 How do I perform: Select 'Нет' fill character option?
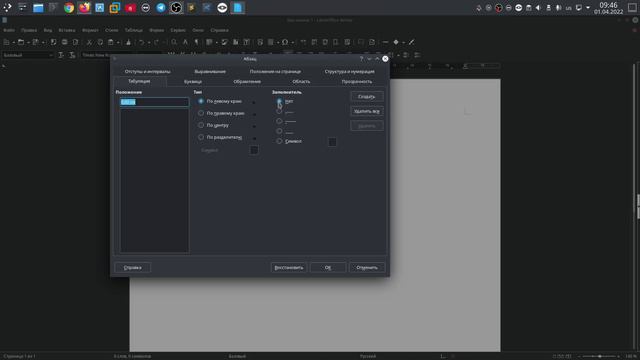point(286,101)
